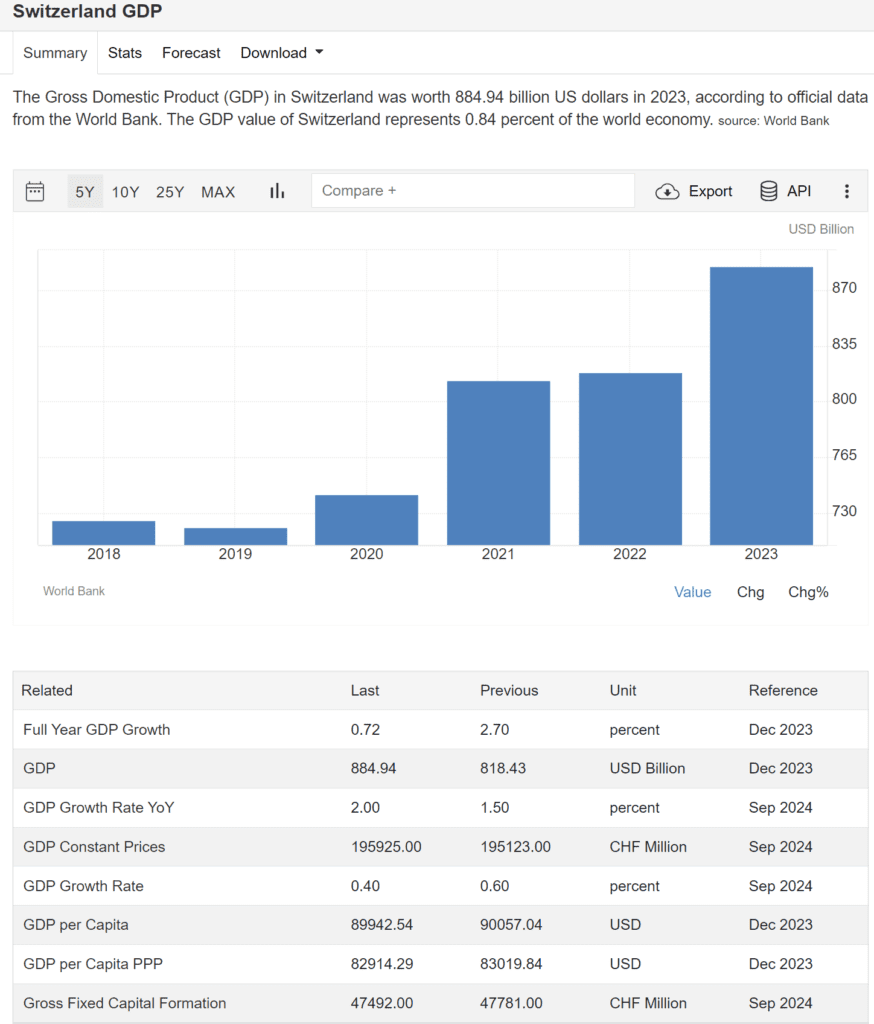This screenshot has height=1024, width=874.
Task: Select the chart type icon
Action: pos(276,191)
